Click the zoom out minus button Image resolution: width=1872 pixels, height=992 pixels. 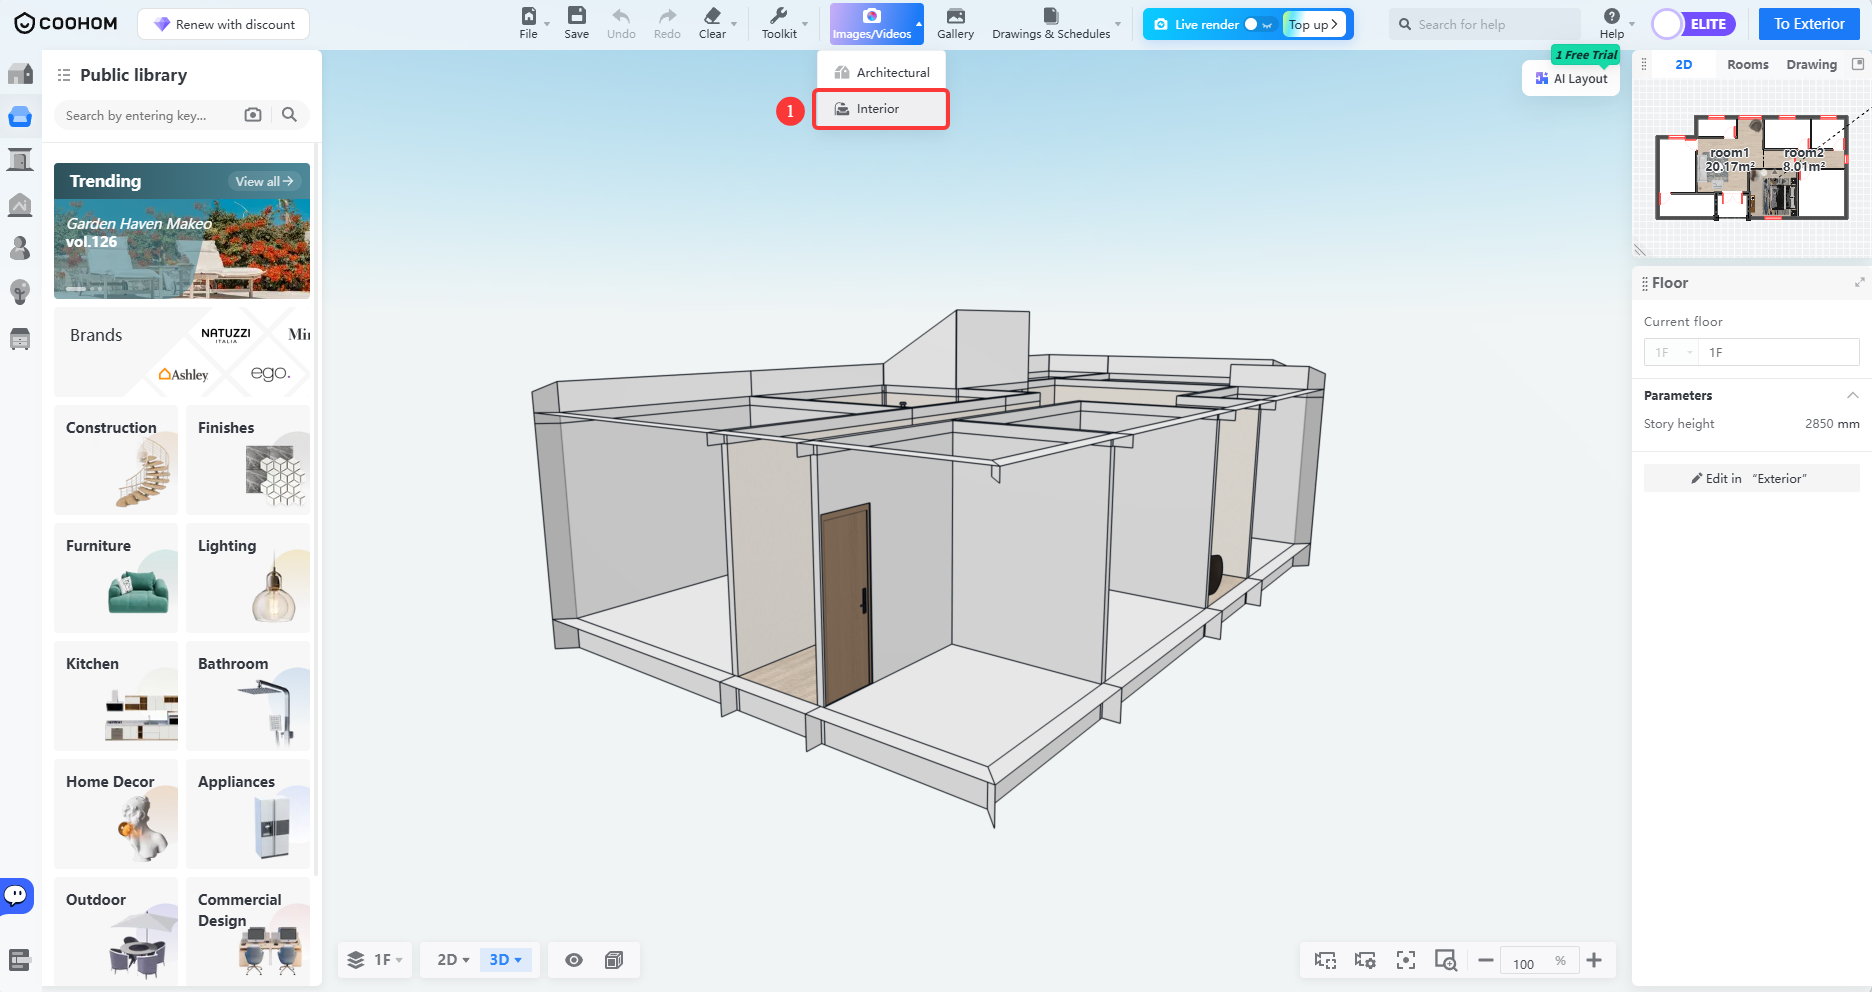click(x=1486, y=961)
